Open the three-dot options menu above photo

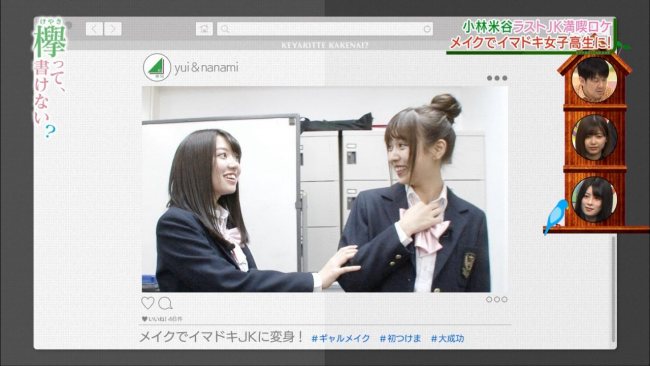click(x=497, y=78)
